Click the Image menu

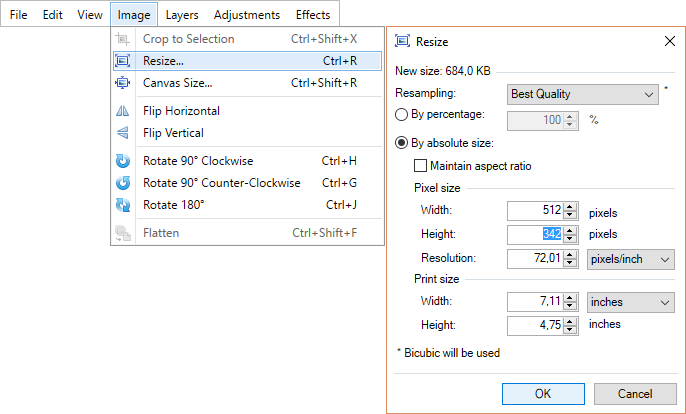134,15
